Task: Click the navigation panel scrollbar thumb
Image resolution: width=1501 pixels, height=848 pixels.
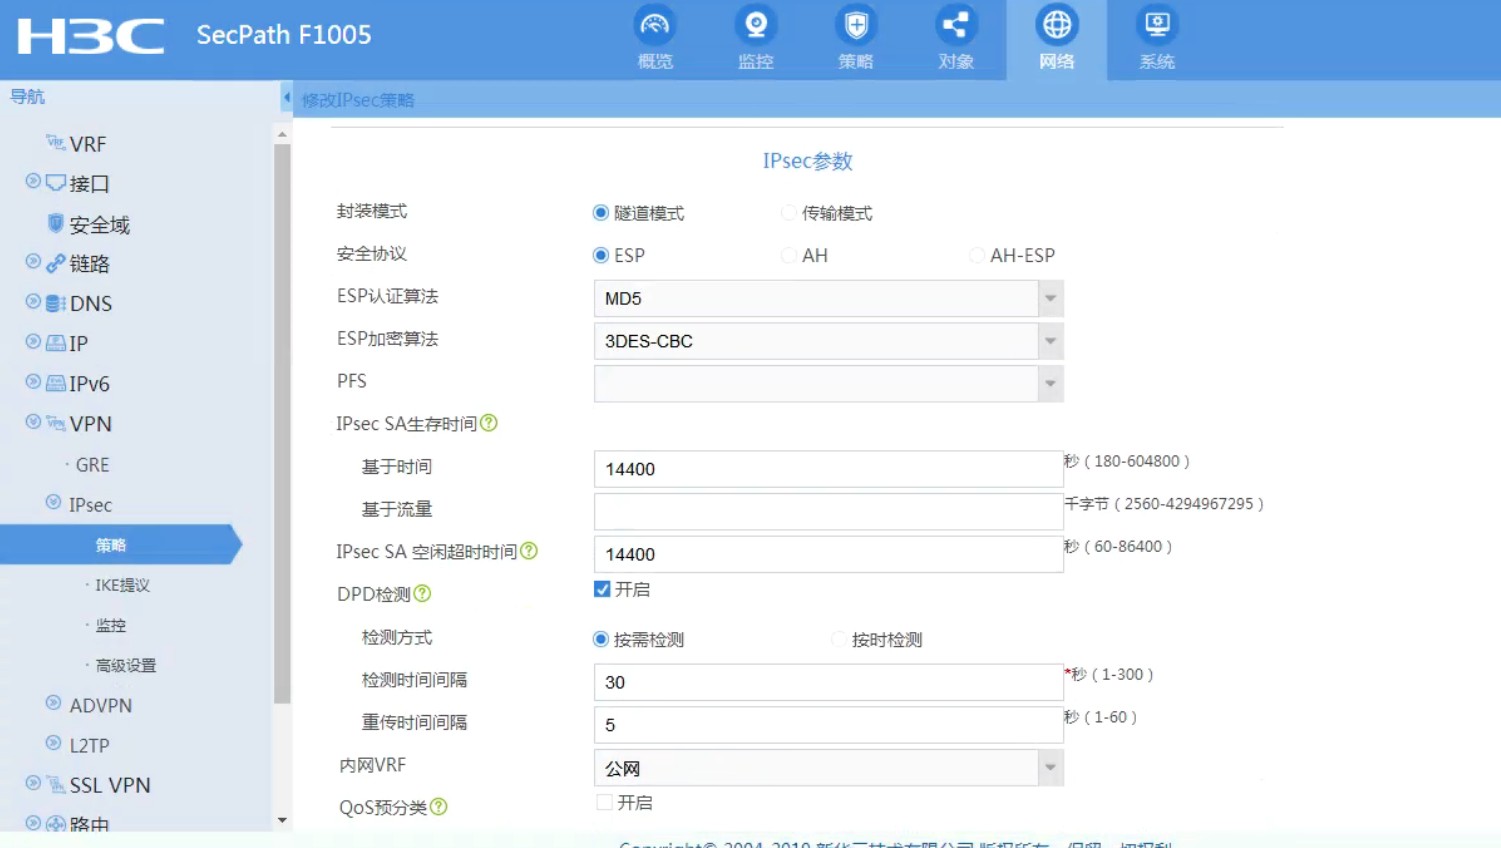Action: [x=282, y=424]
